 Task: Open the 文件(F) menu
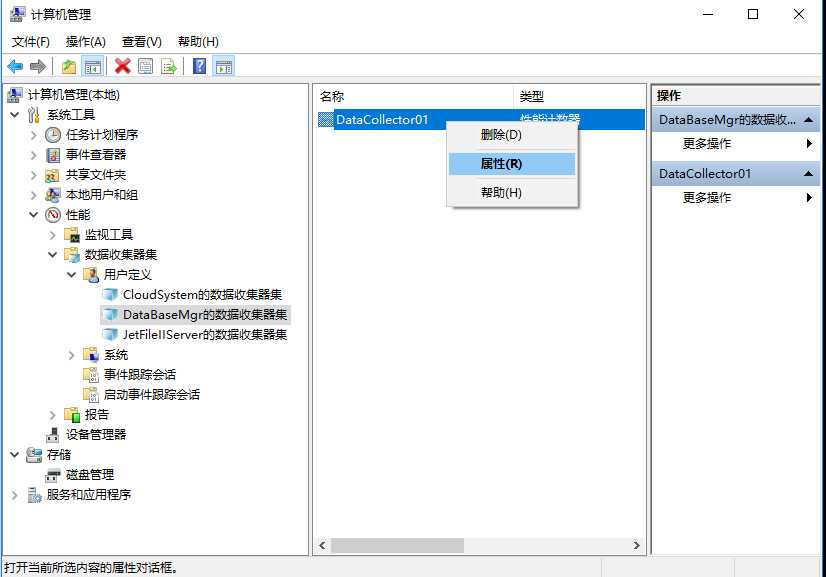(31, 42)
